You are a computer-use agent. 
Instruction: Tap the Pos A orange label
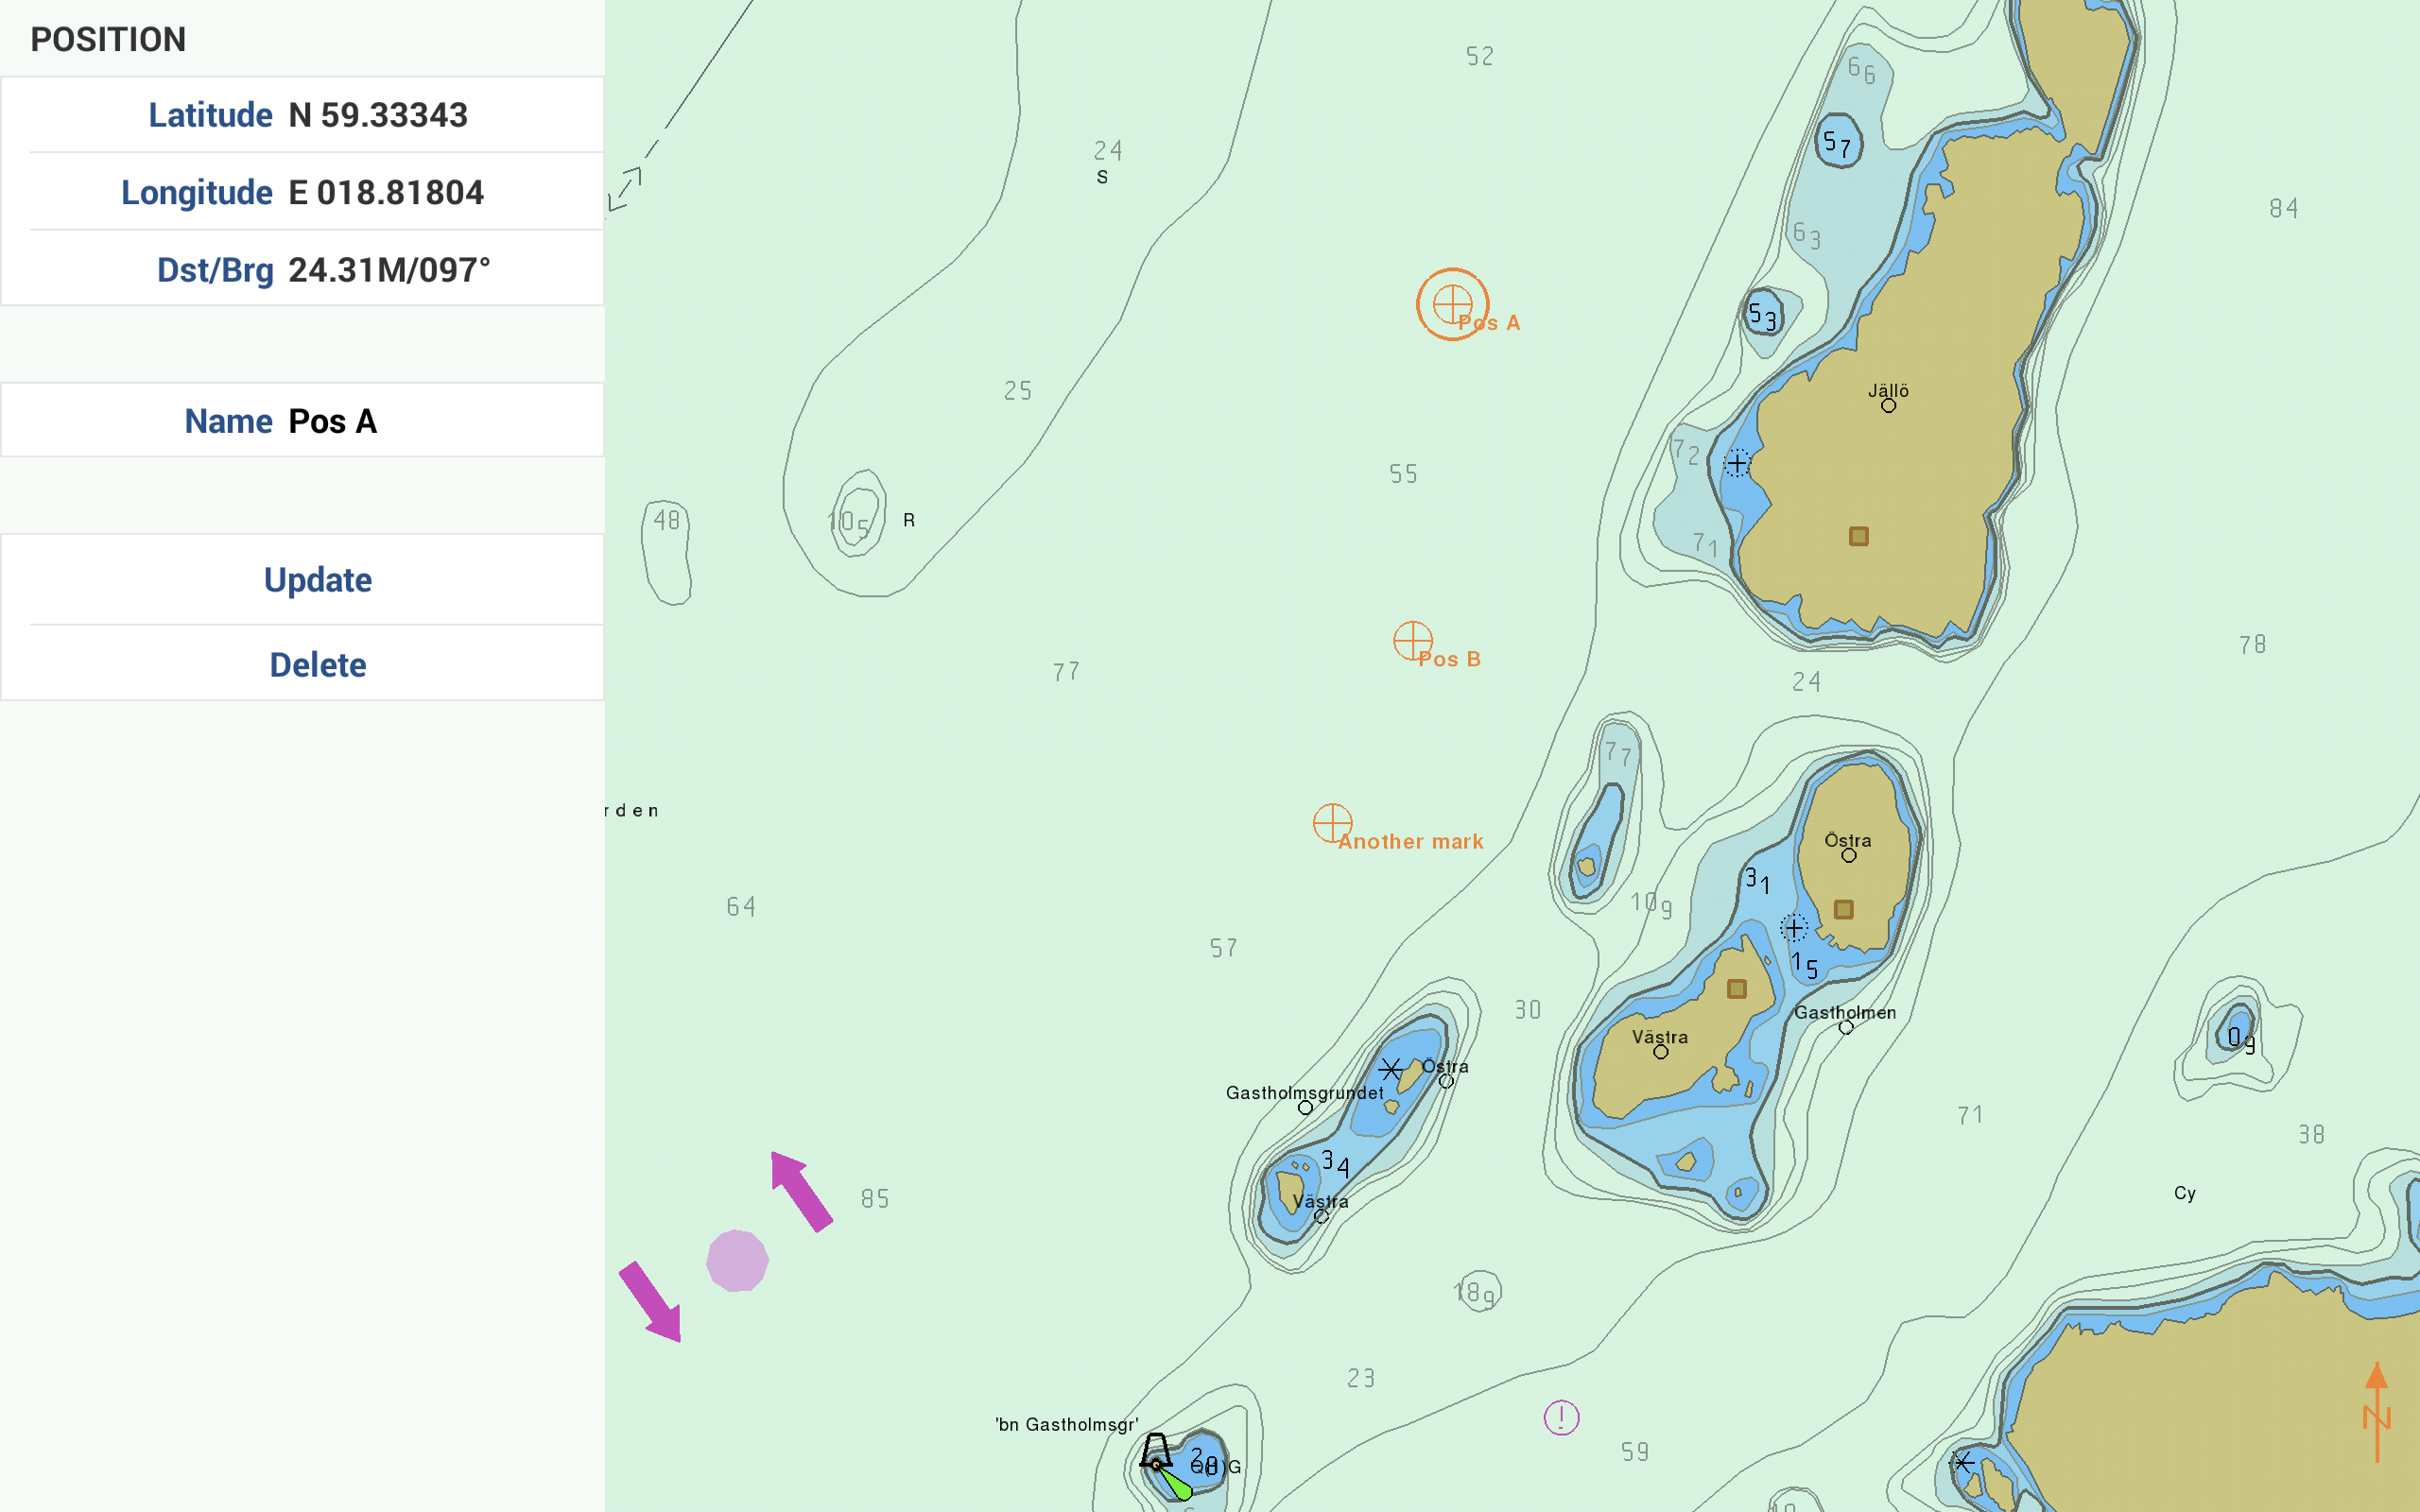pos(1489,323)
